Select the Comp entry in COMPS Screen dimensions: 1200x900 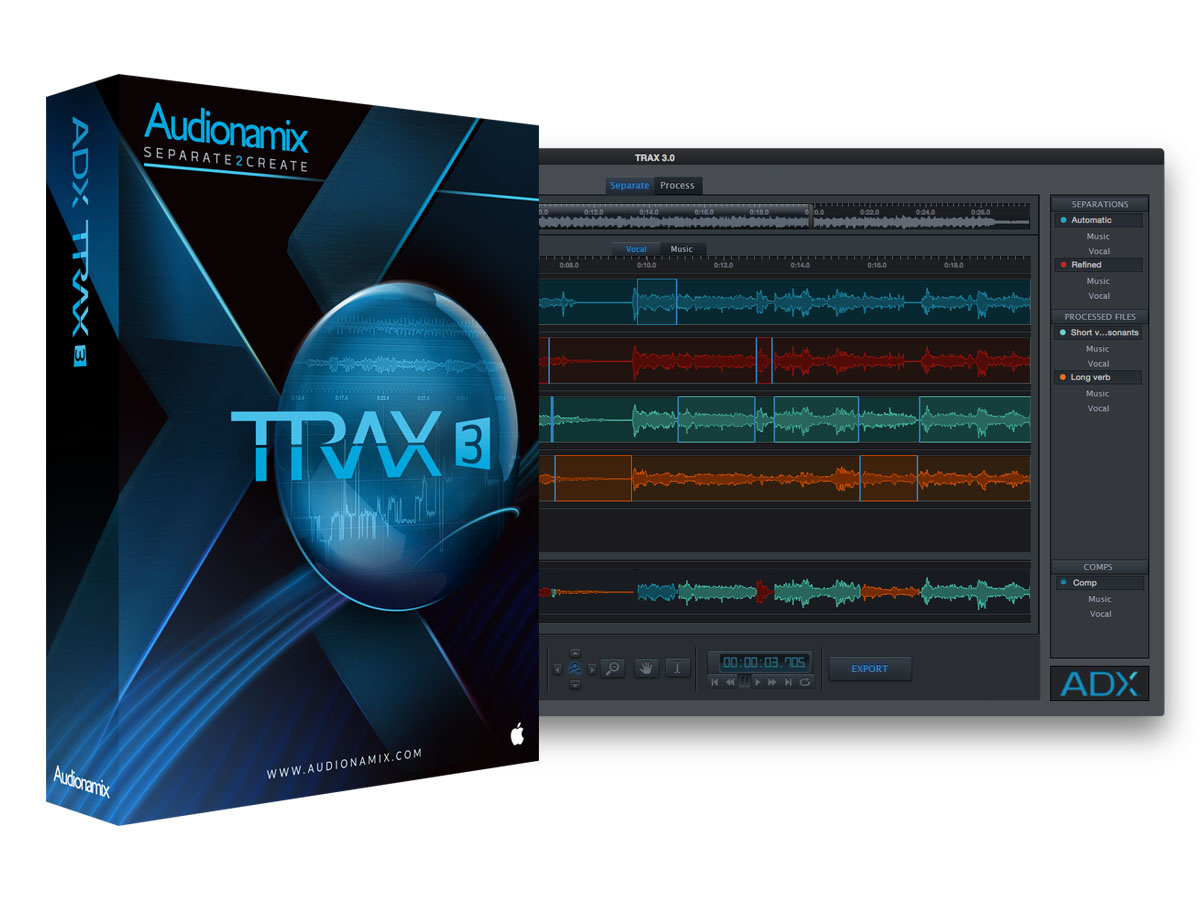coord(1098,583)
